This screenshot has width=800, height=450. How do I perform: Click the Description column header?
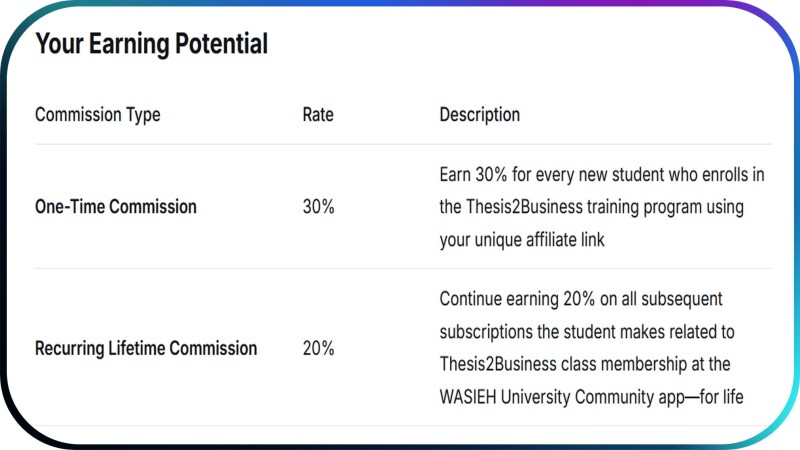point(480,115)
